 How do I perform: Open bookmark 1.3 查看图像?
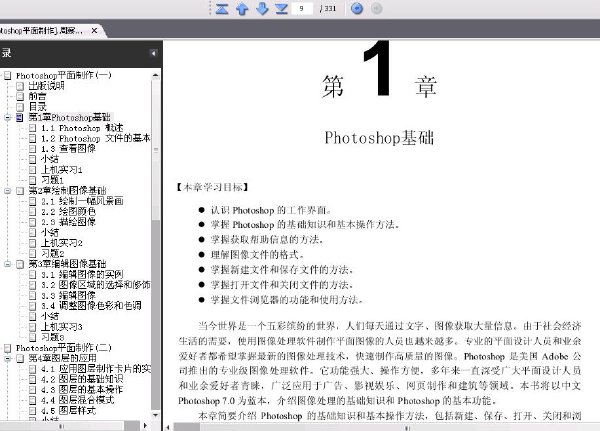click(x=68, y=149)
